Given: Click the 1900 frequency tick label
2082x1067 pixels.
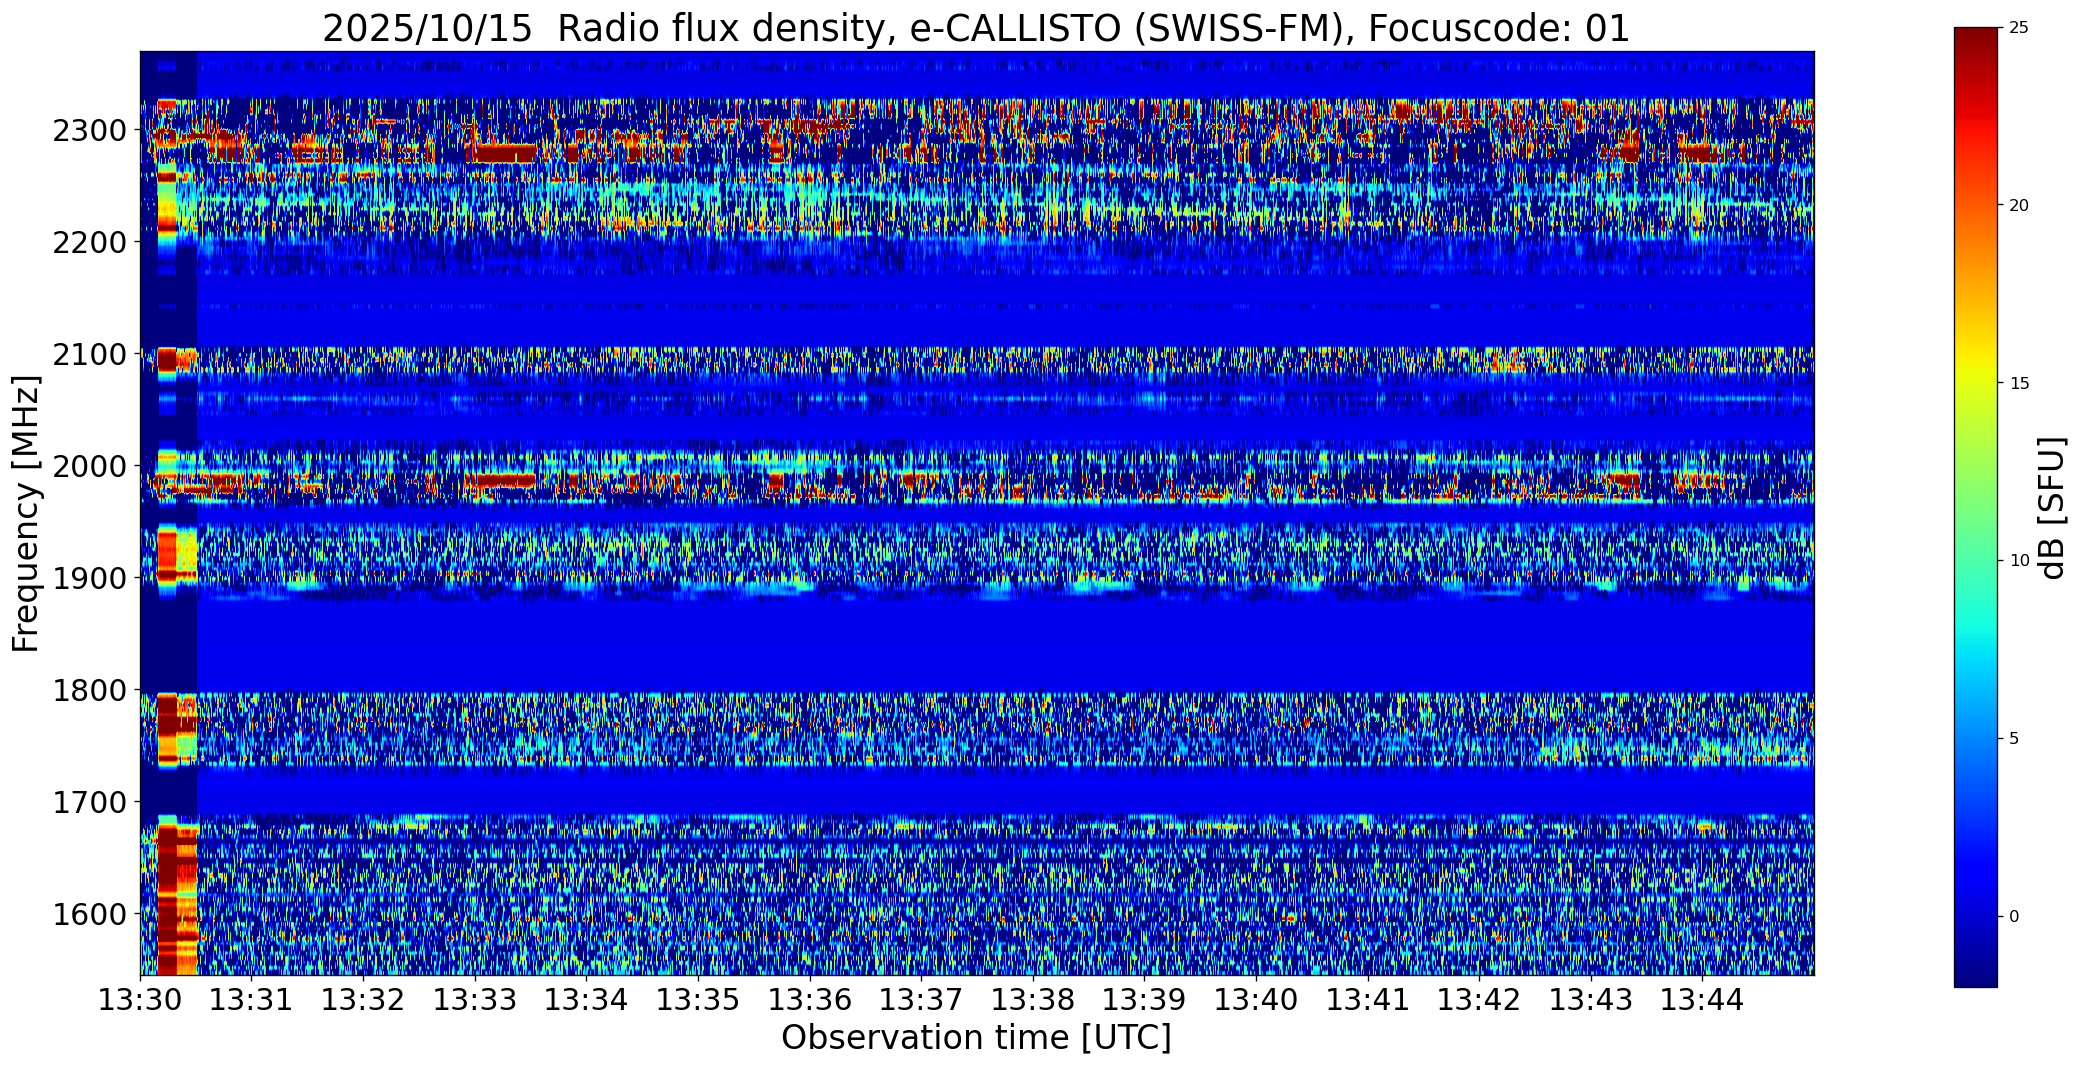Looking at the screenshot, I should (91, 579).
